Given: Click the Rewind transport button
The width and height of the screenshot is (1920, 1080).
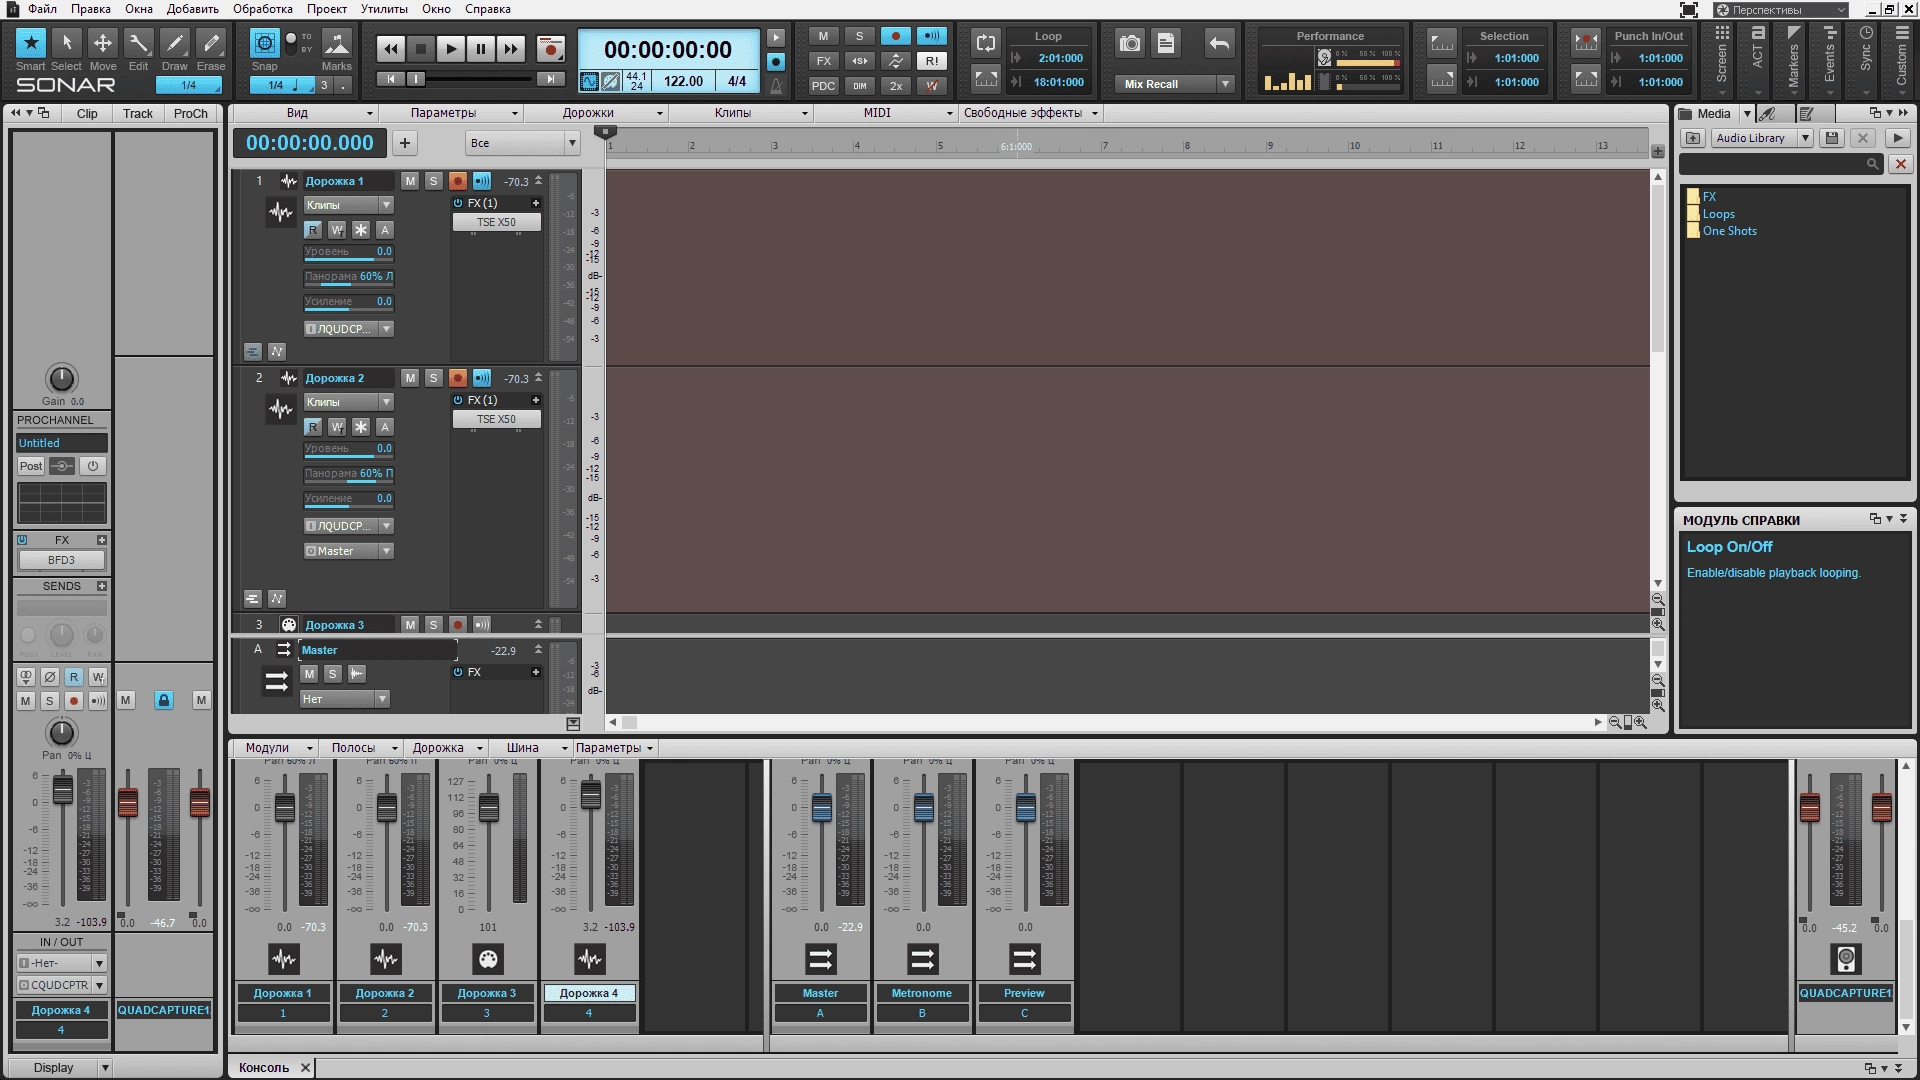Looking at the screenshot, I should pos(391,48).
